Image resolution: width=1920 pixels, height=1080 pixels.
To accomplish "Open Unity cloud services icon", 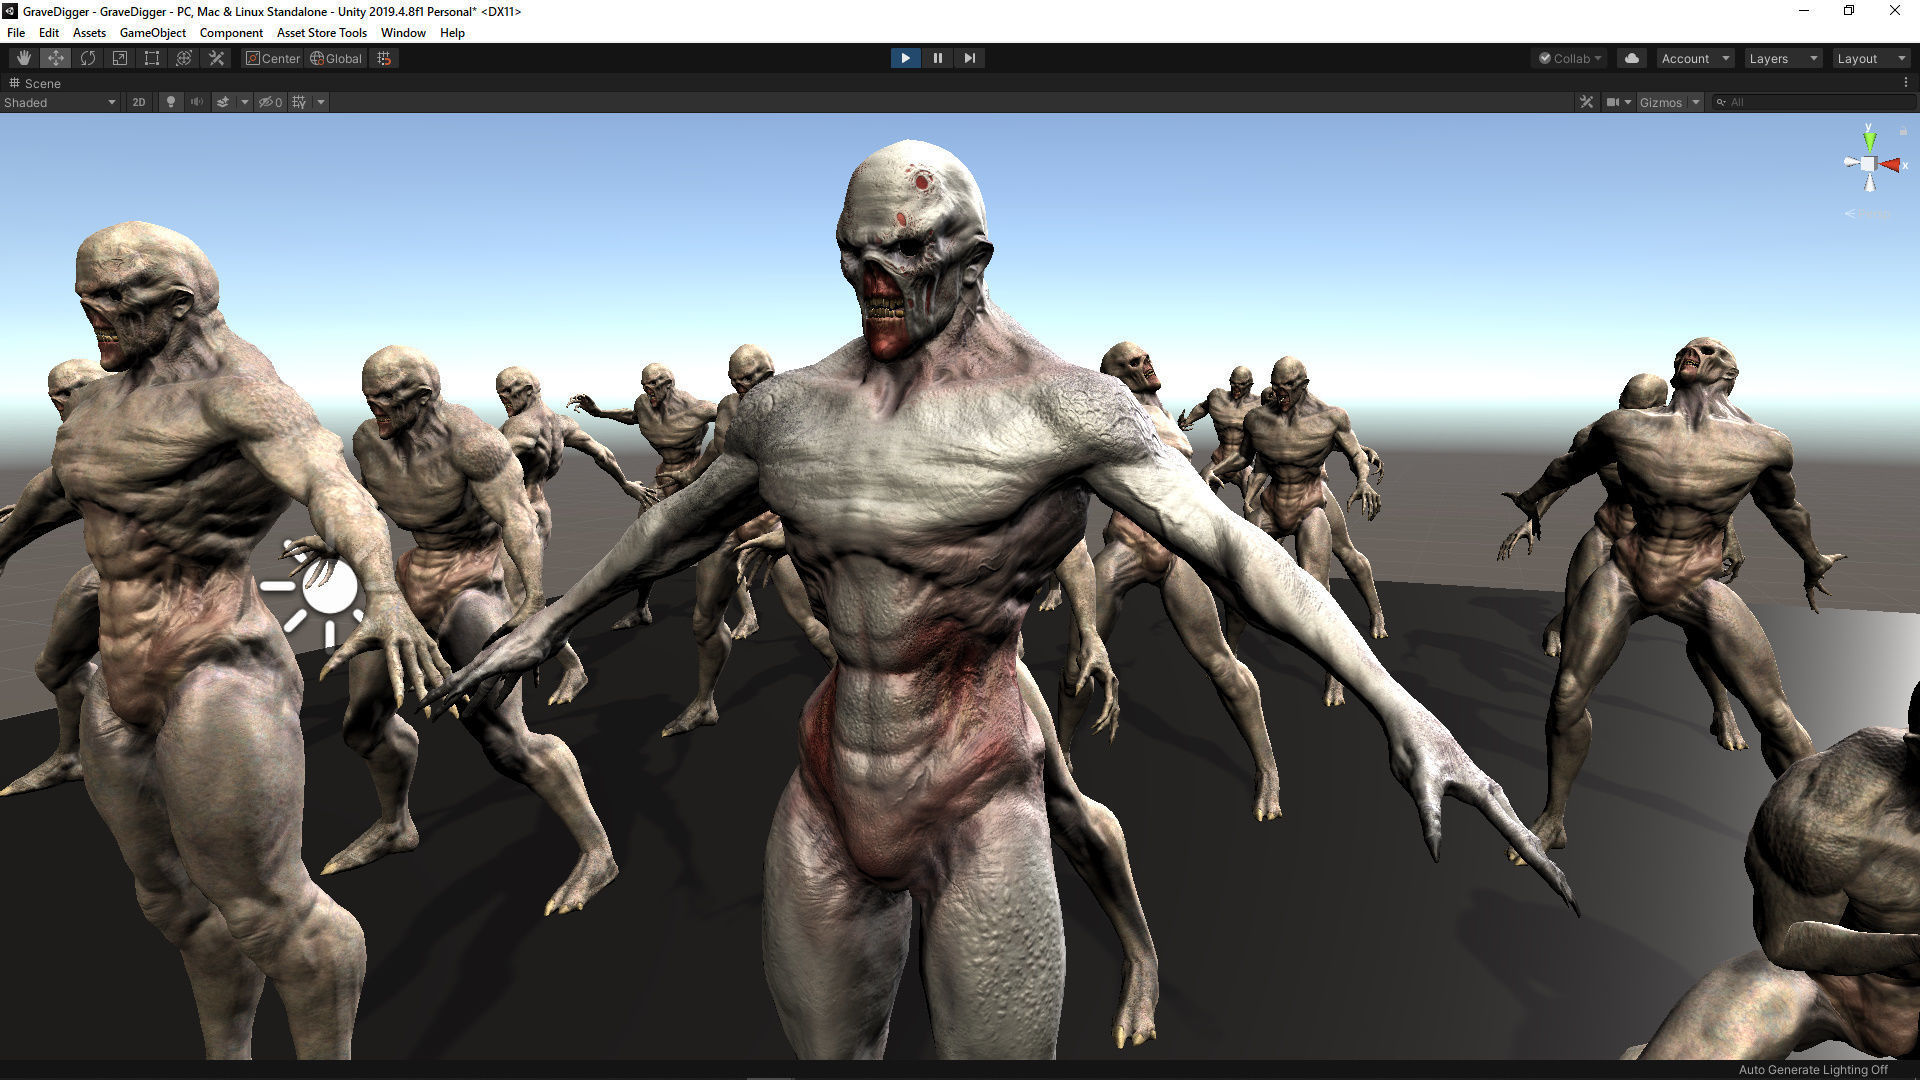I will [1631, 58].
